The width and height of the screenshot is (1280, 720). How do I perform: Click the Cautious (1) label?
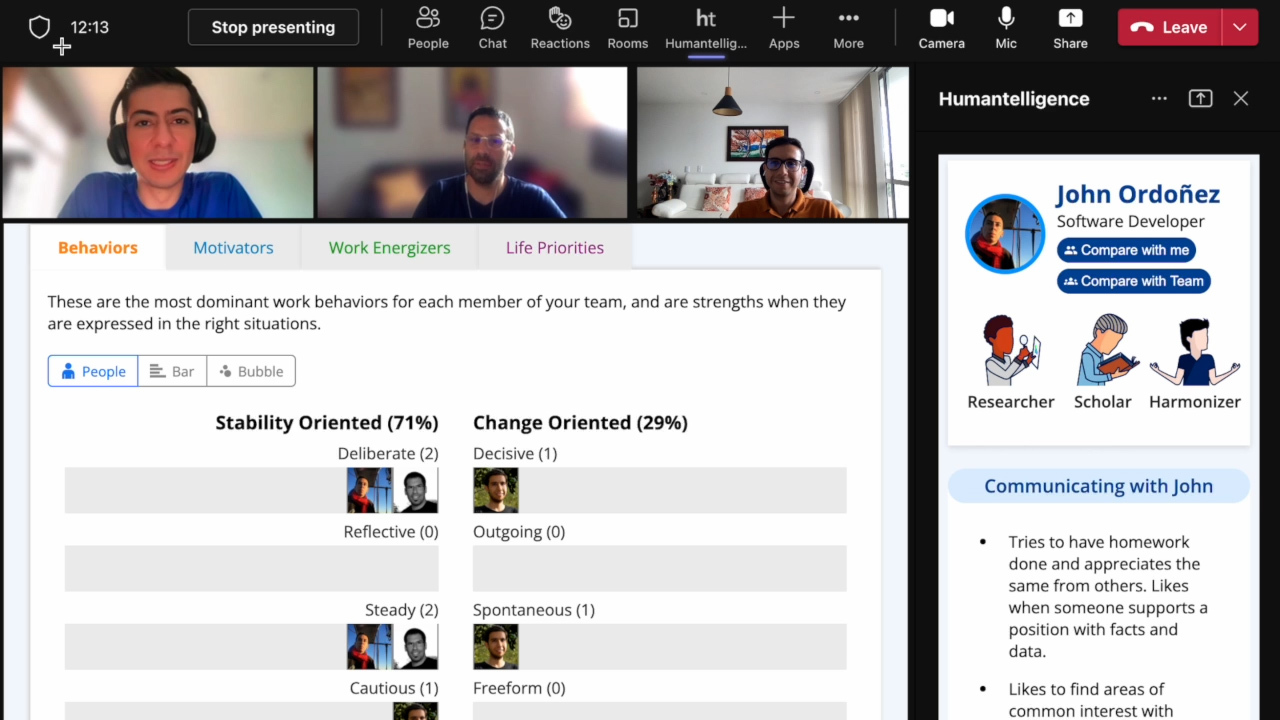(x=394, y=688)
